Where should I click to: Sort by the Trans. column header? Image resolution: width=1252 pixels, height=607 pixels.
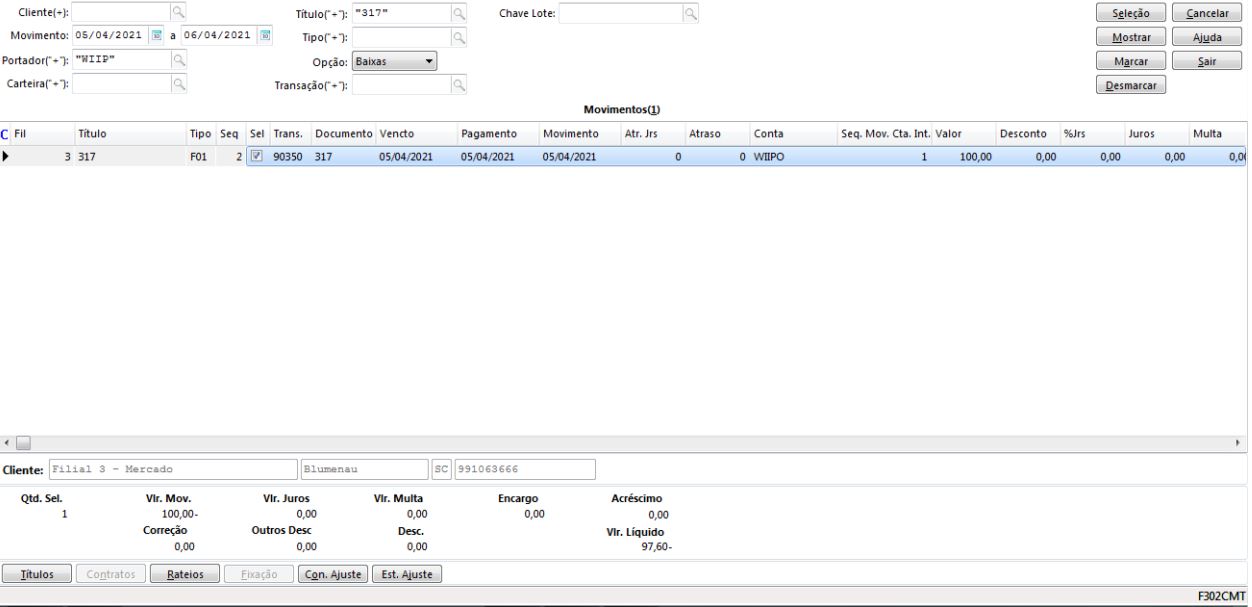pos(290,134)
